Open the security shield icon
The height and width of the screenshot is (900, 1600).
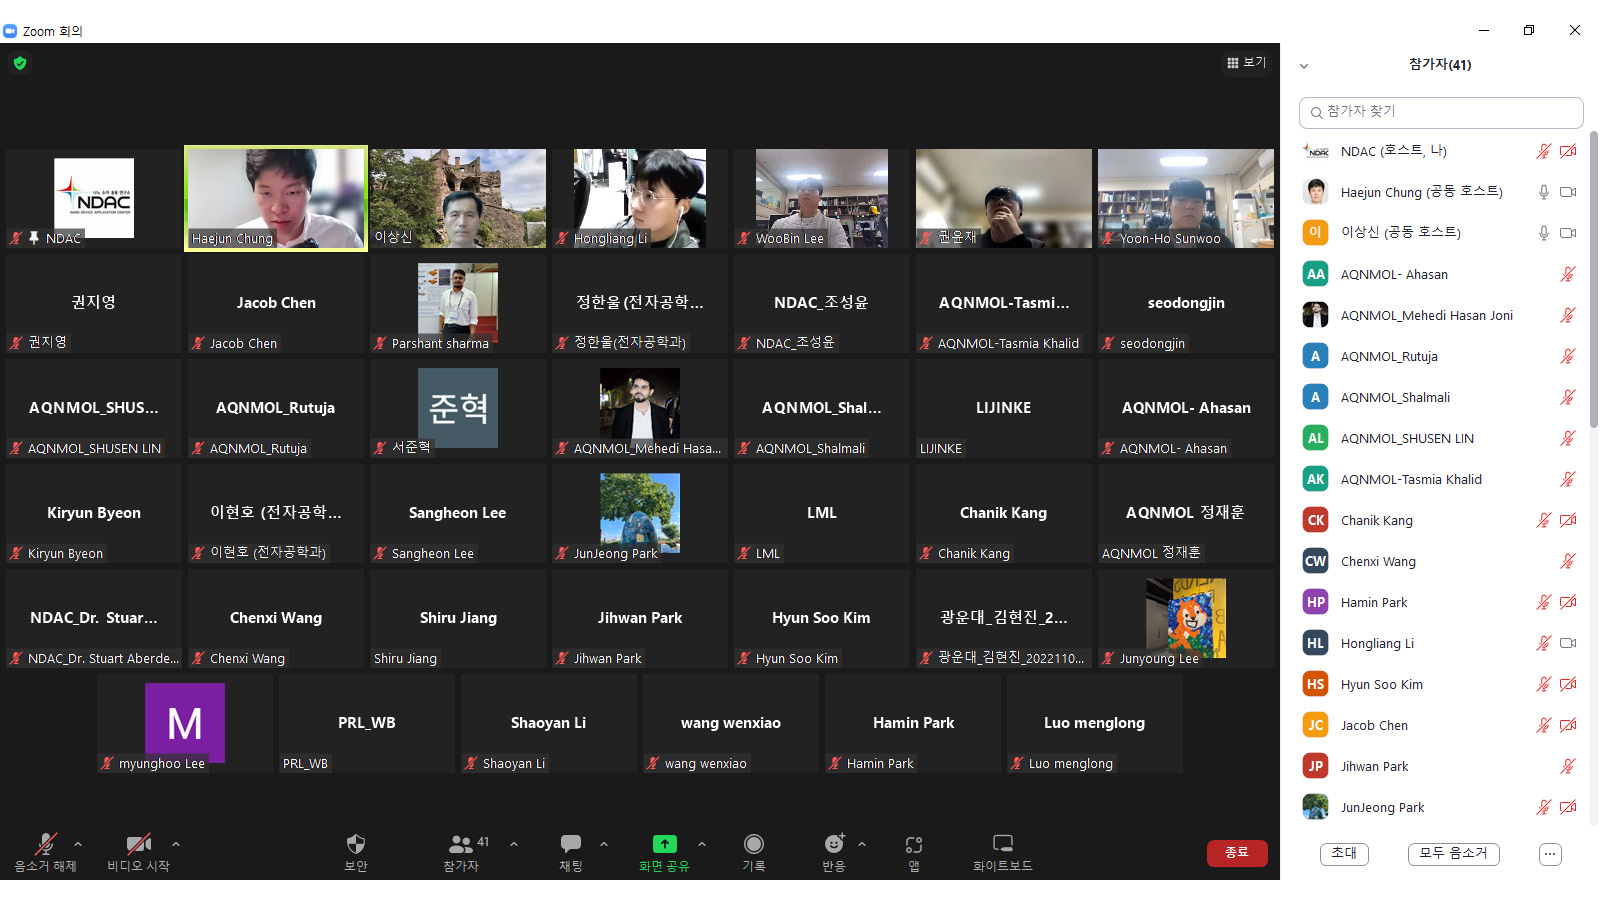(356, 844)
